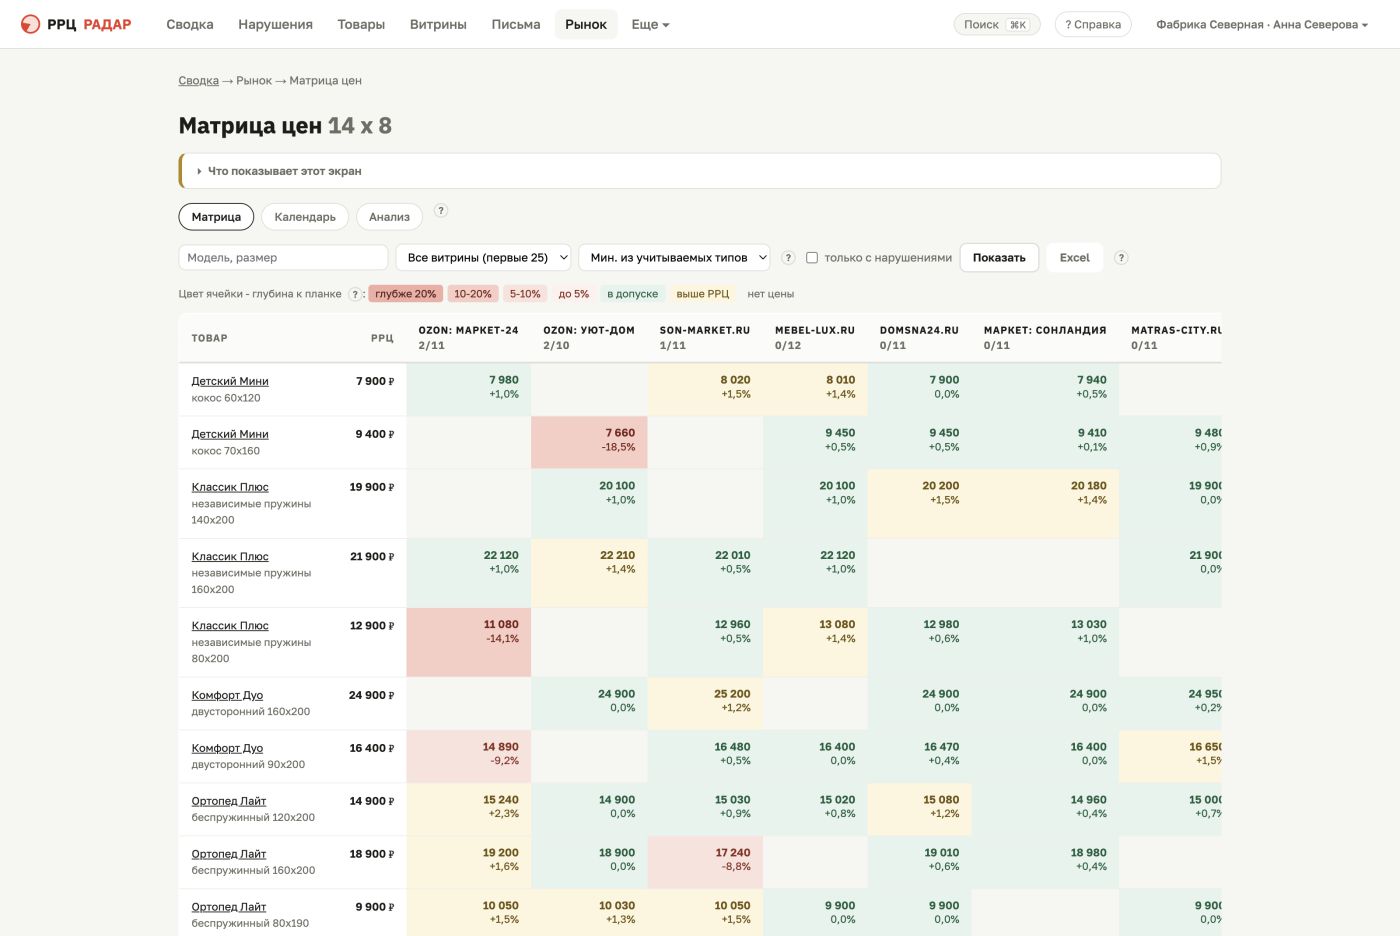Image resolution: width=1400 pixels, height=936 pixels.
Task: Open 'Детский Мини' кокос 60x120 product link
Action: point(230,381)
